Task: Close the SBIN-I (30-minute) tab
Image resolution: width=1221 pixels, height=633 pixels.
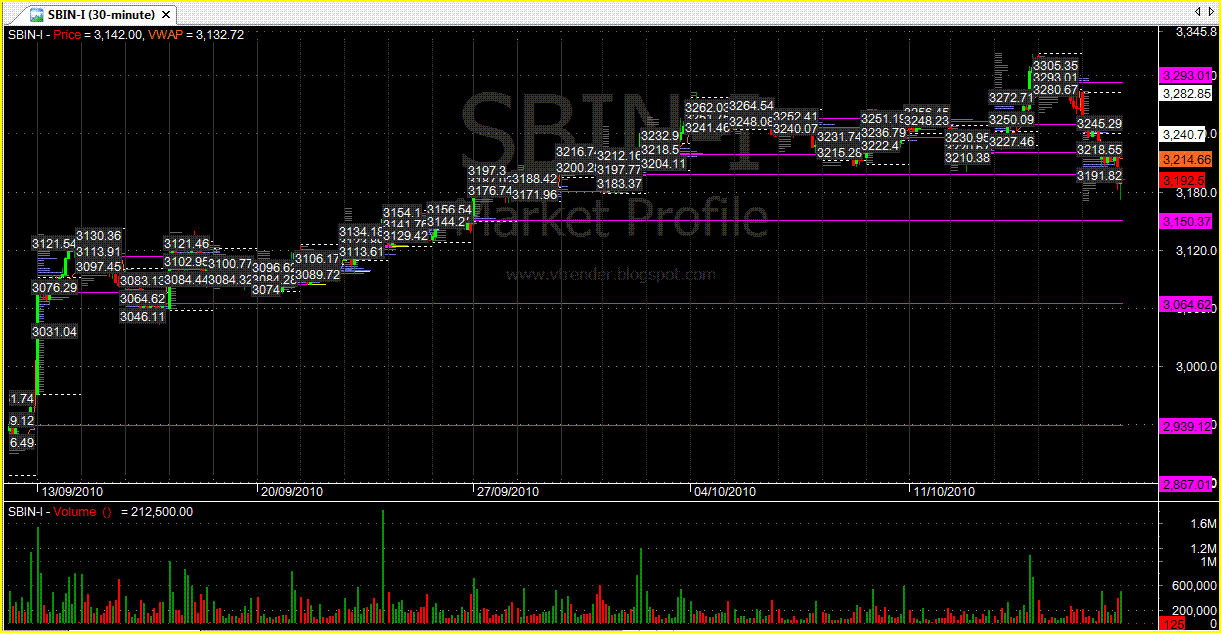Action: click(x=166, y=15)
